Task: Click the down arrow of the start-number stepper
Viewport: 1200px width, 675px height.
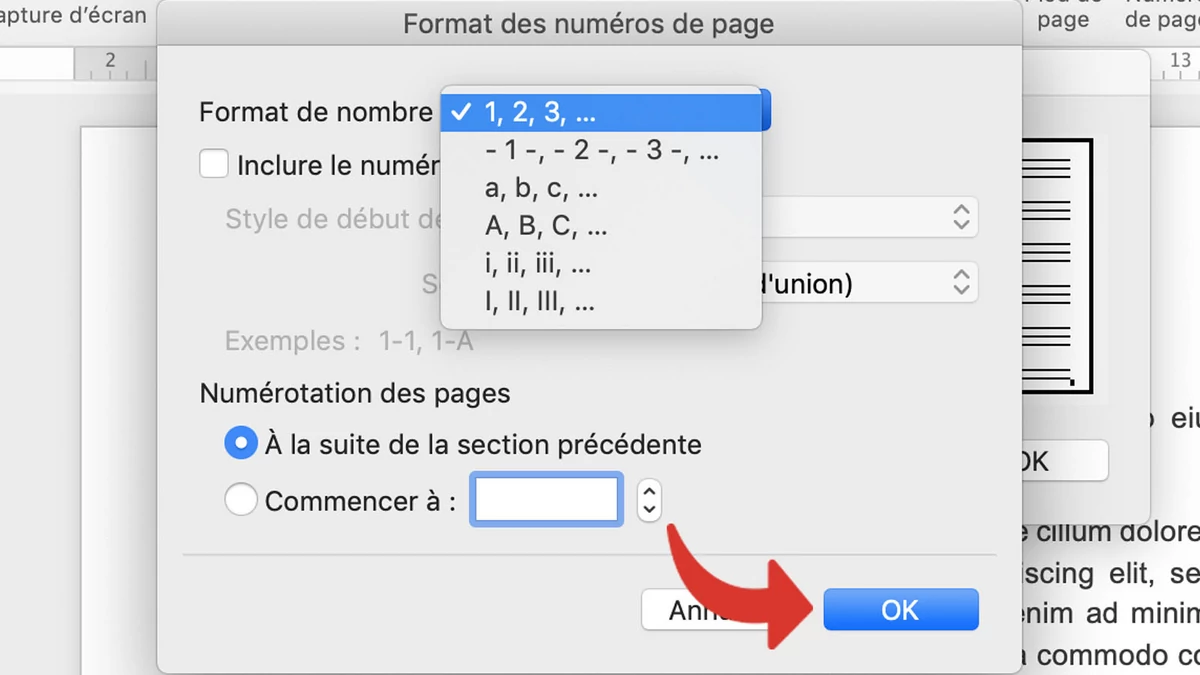Action: [x=650, y=509]
